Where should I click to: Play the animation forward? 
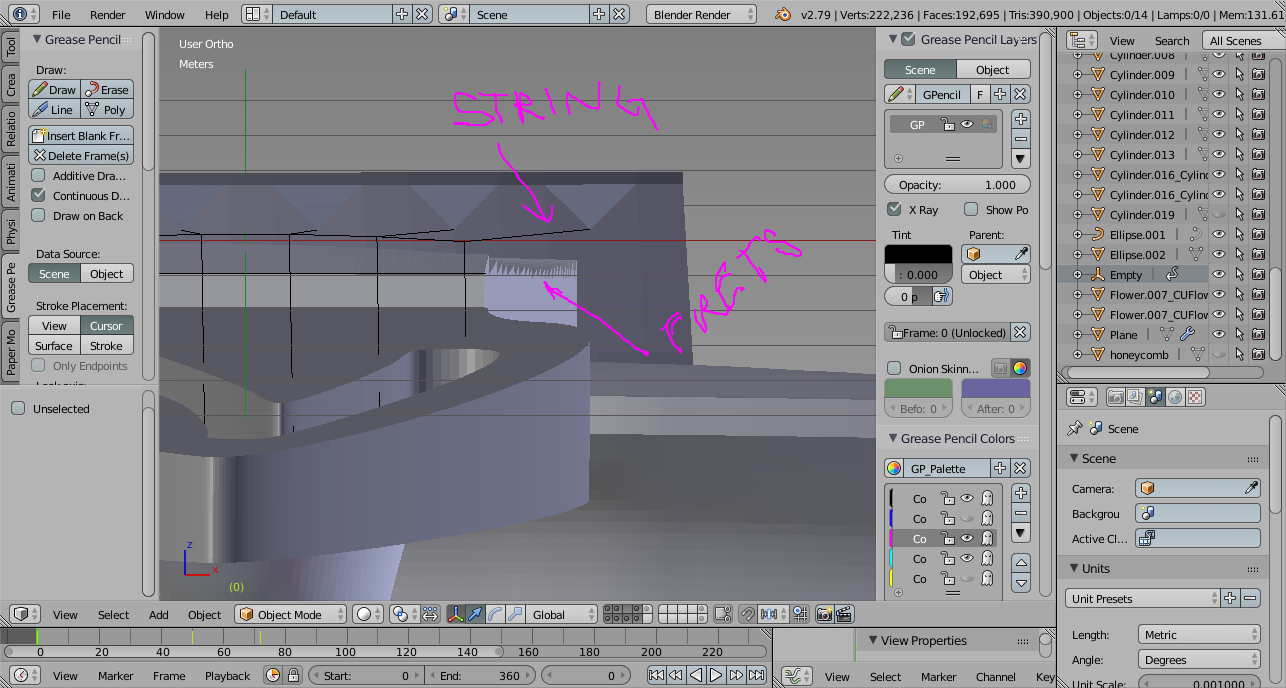(x=716, y=676)
